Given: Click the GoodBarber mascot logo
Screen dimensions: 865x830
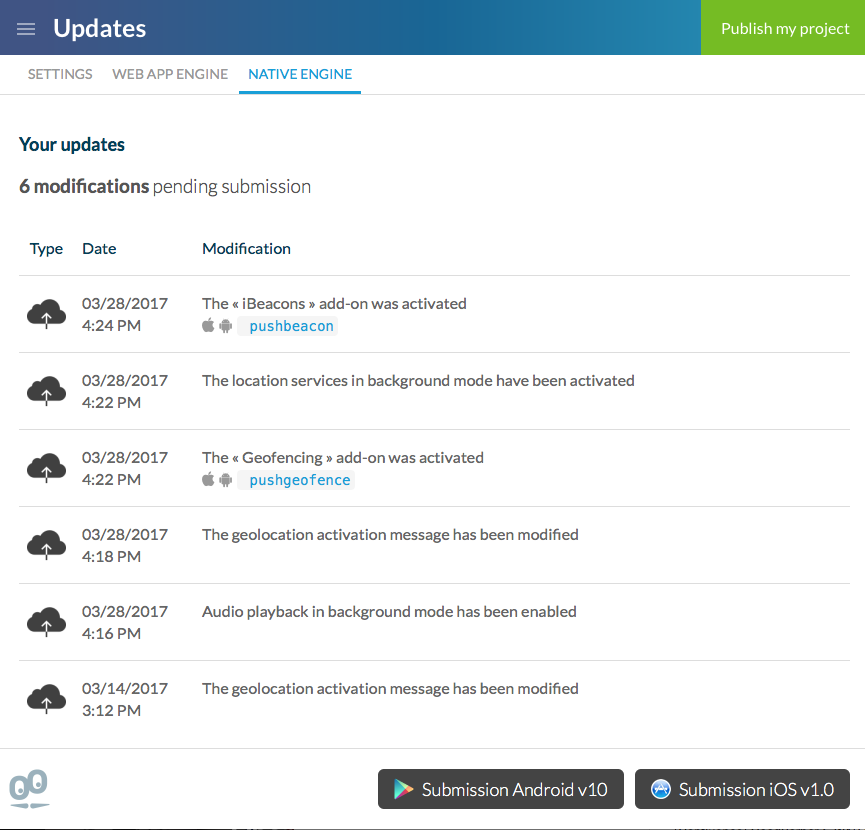Looking at the screenshot, I should click(29, 788).
